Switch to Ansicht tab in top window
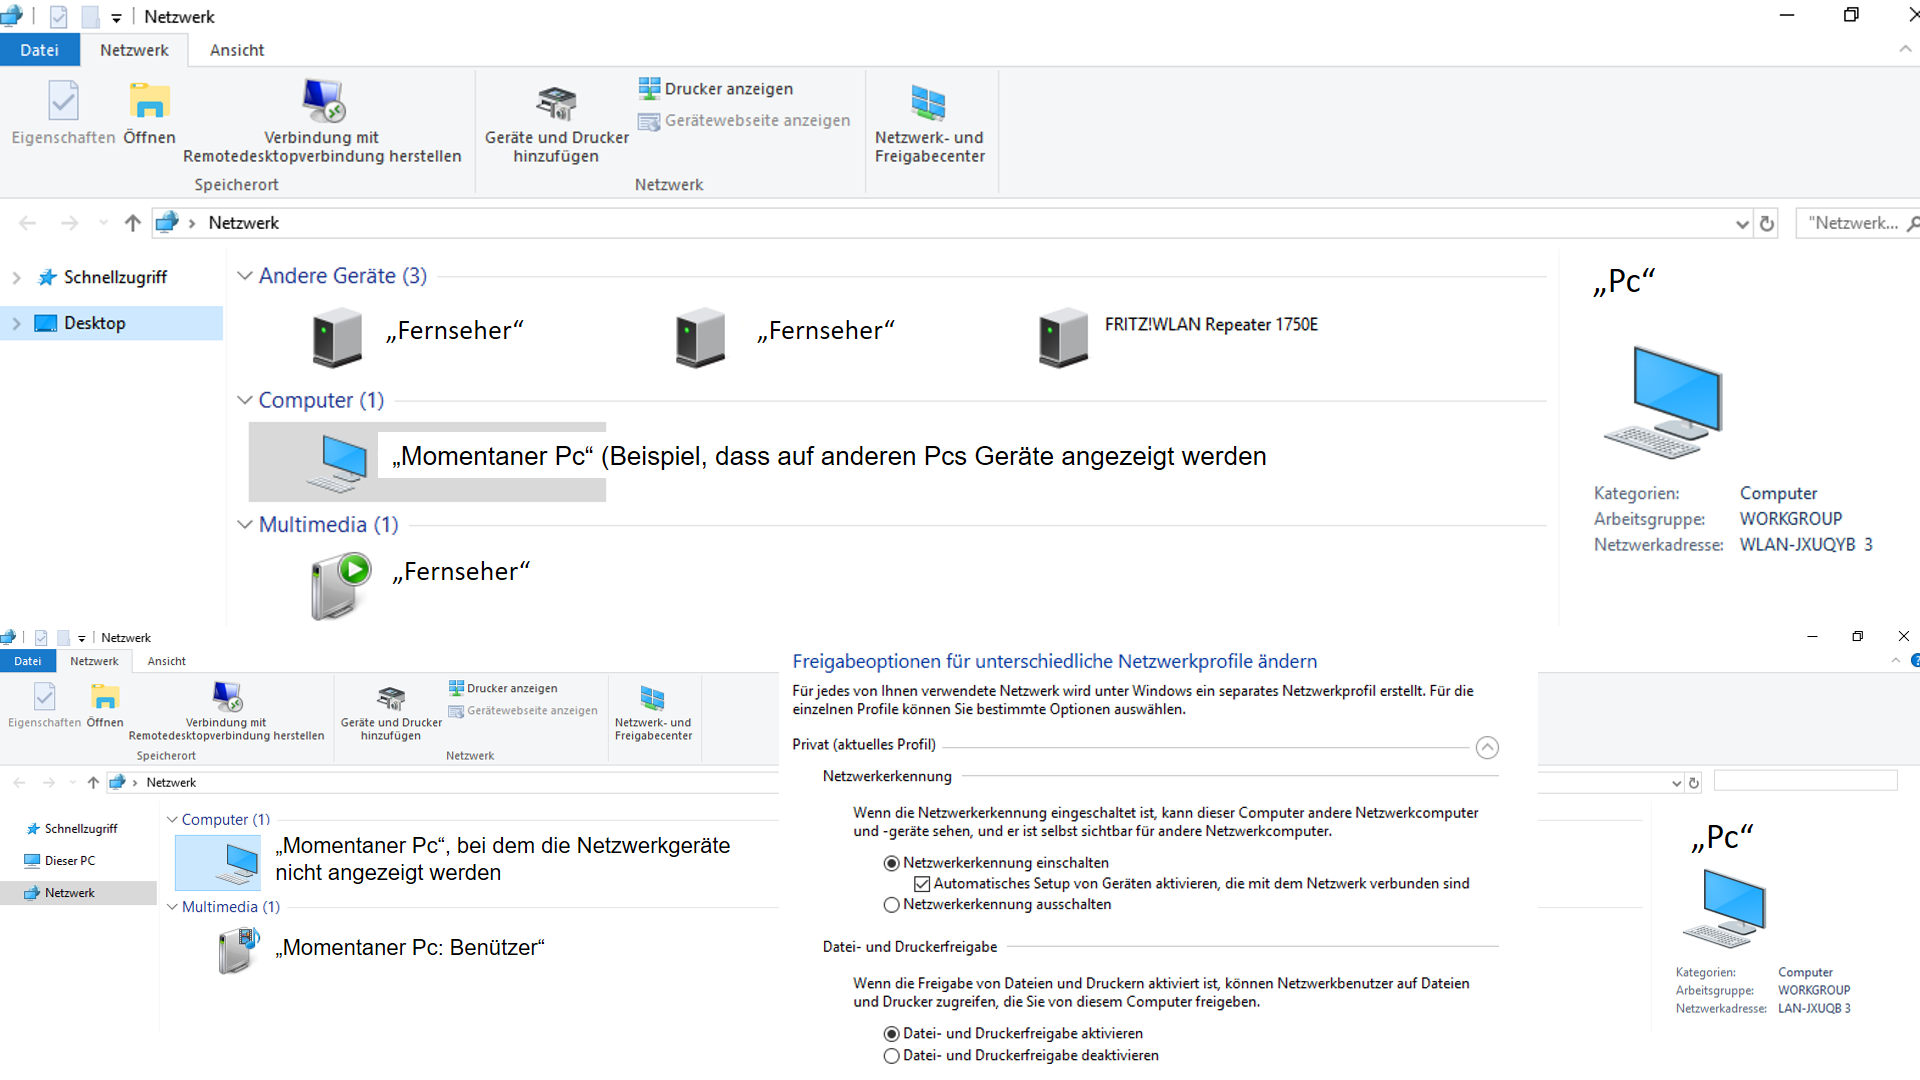 tap(237, 50)
